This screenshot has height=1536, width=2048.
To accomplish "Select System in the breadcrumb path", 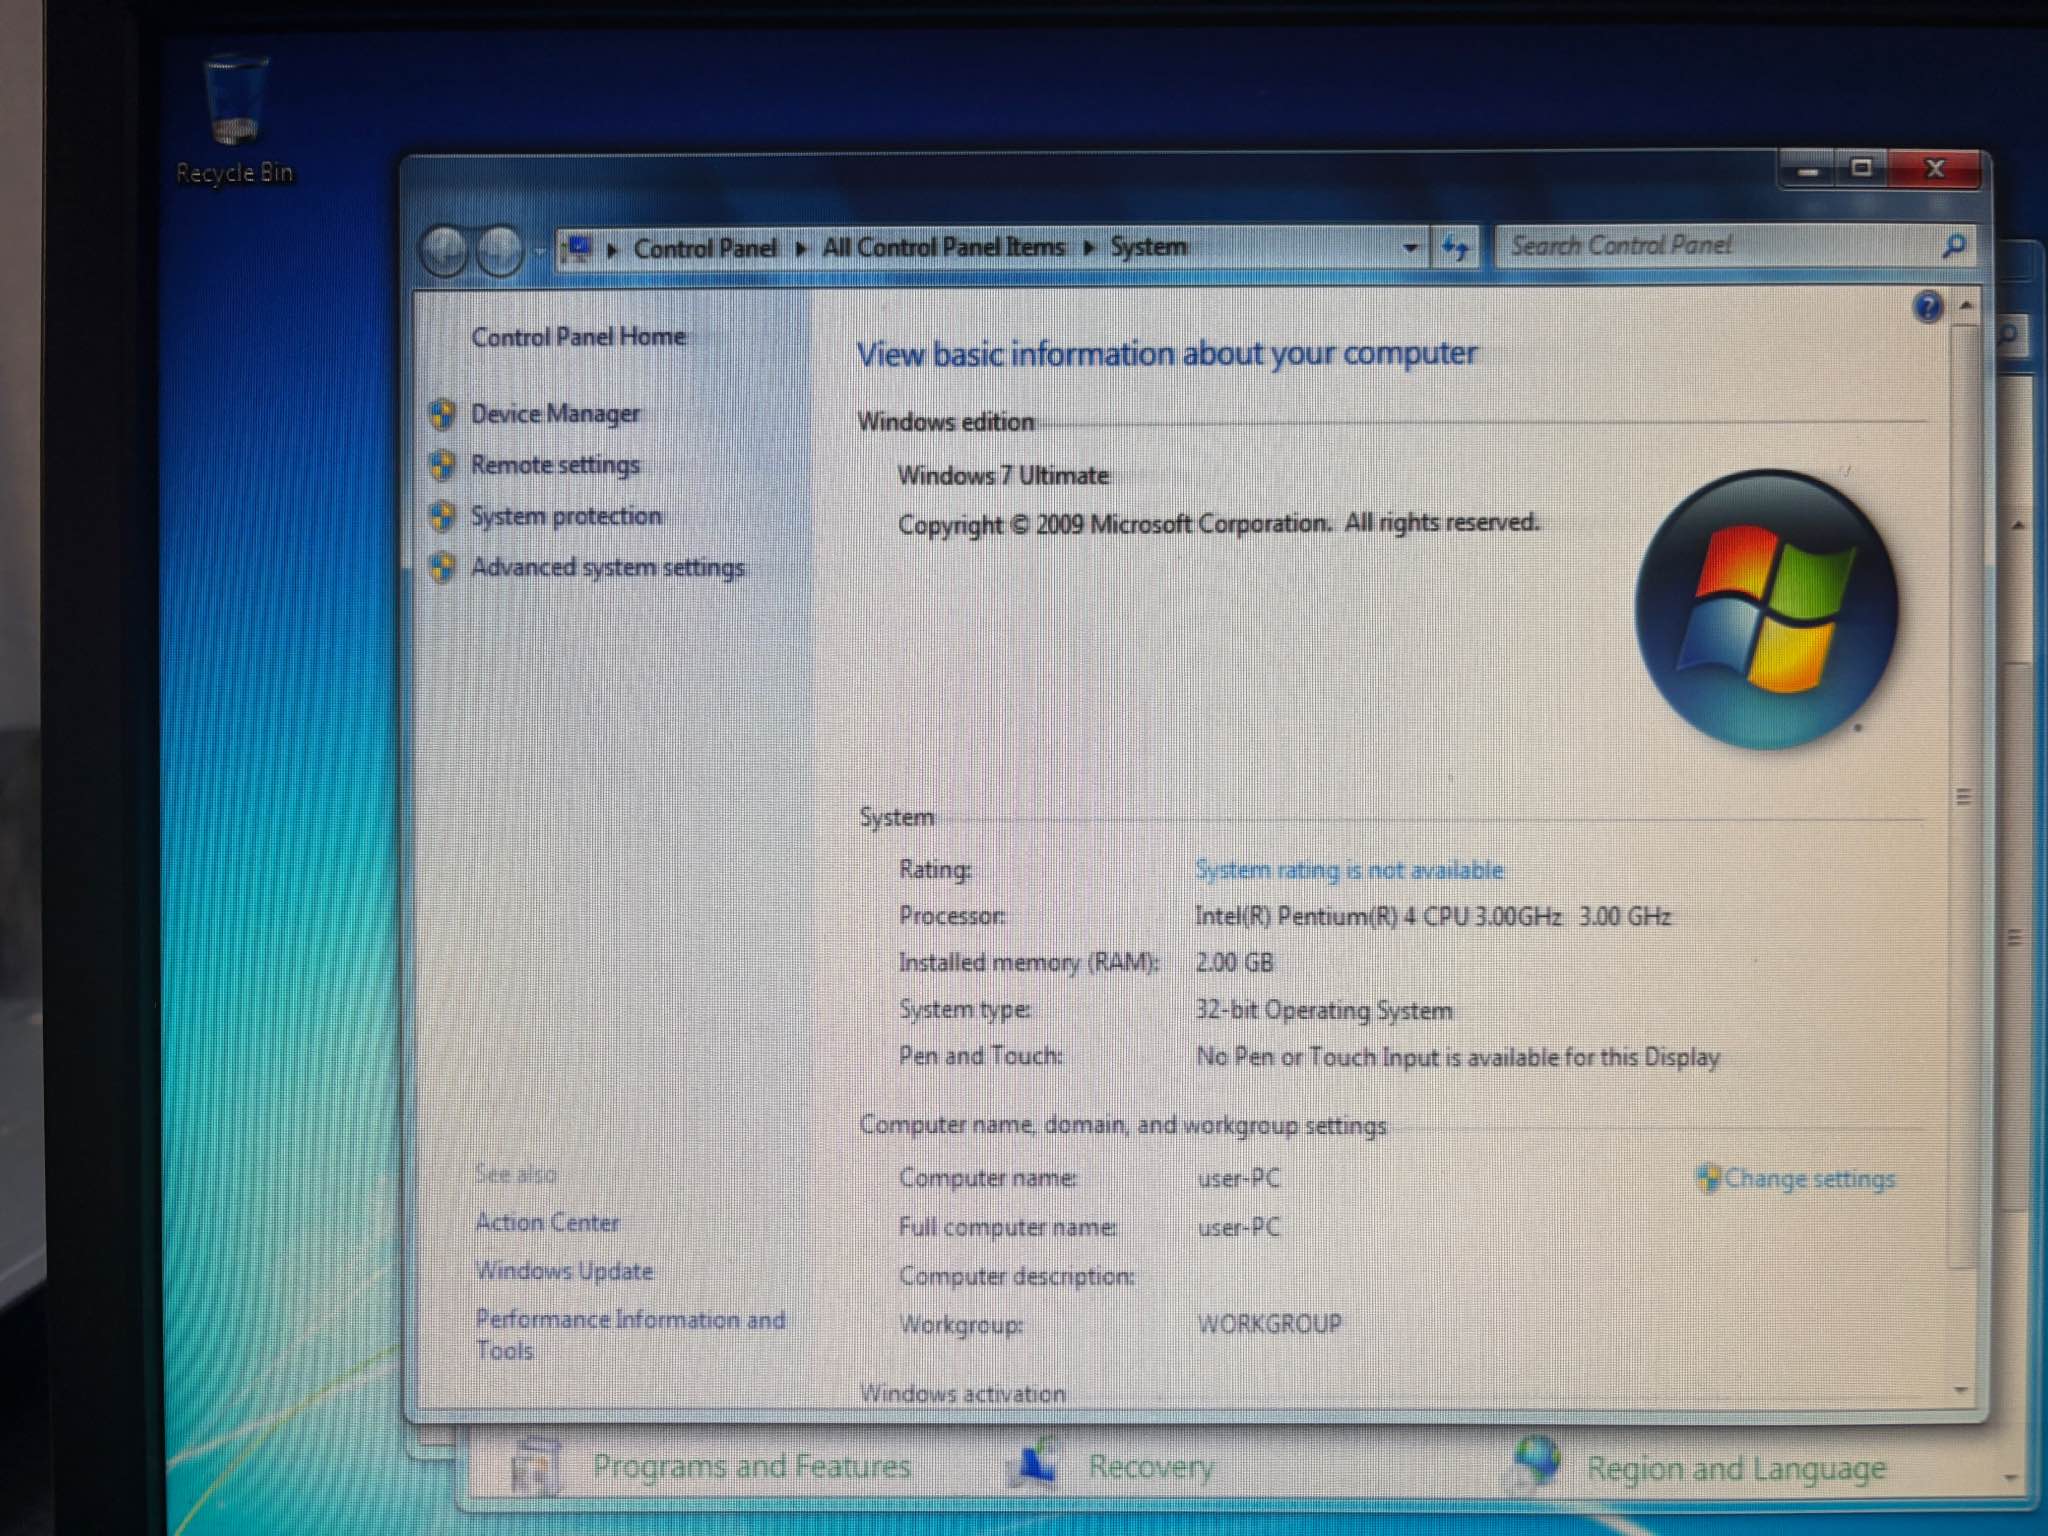I will click(1149, 246).
